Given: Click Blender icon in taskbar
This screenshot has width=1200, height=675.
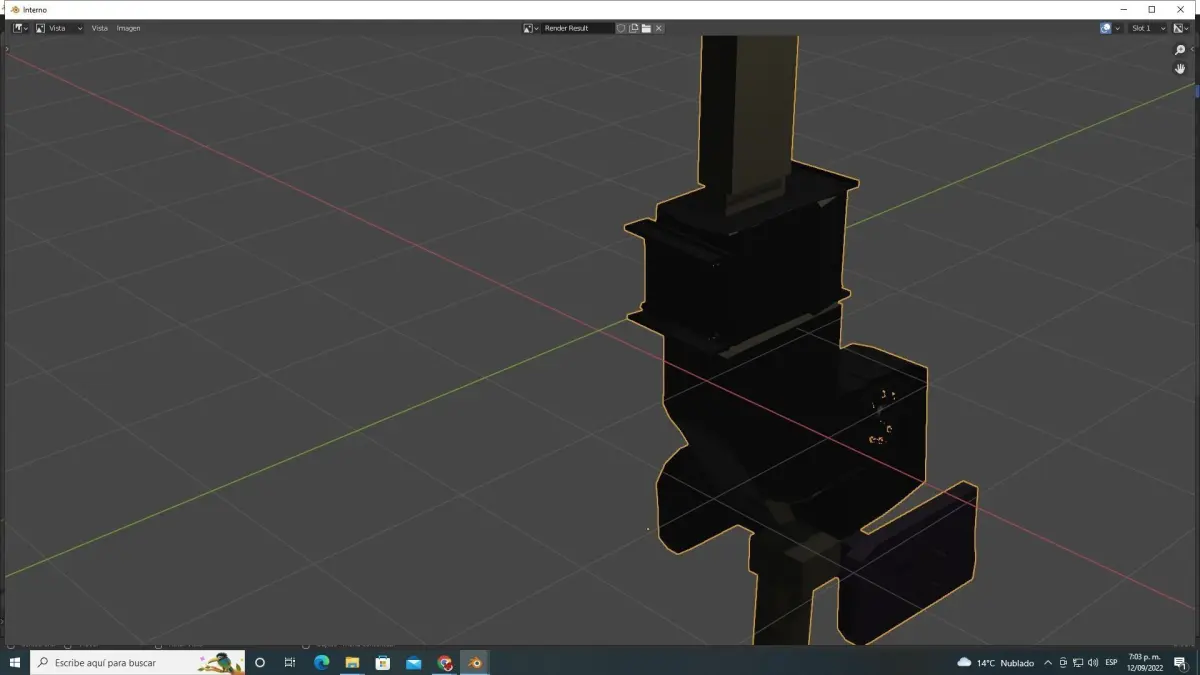Looking at the screenshot, I should (476, 662).
